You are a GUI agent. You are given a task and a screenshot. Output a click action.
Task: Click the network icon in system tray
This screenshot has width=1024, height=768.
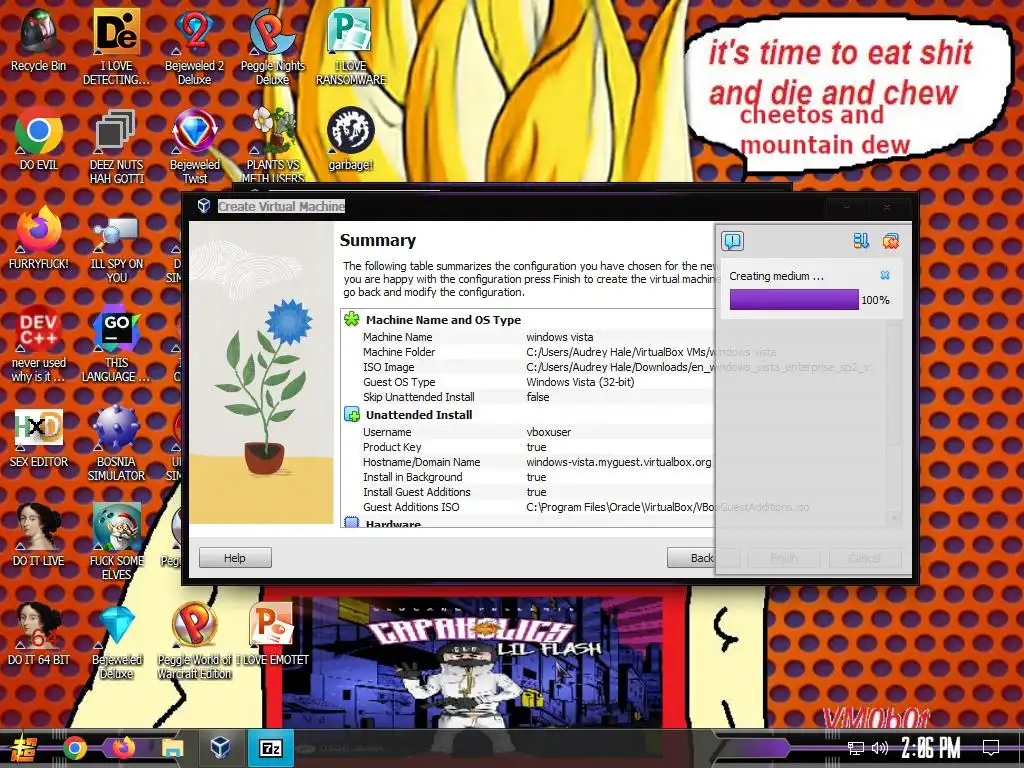(x=855, y=748)
